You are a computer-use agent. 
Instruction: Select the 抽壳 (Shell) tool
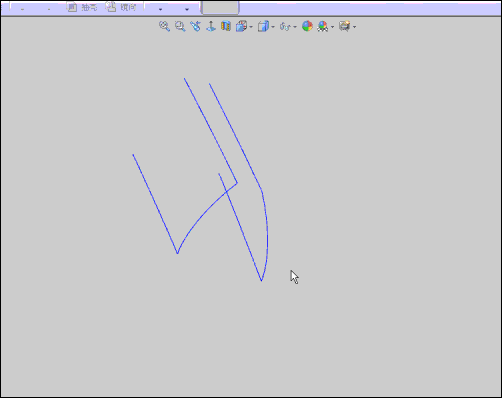point(82,7)
